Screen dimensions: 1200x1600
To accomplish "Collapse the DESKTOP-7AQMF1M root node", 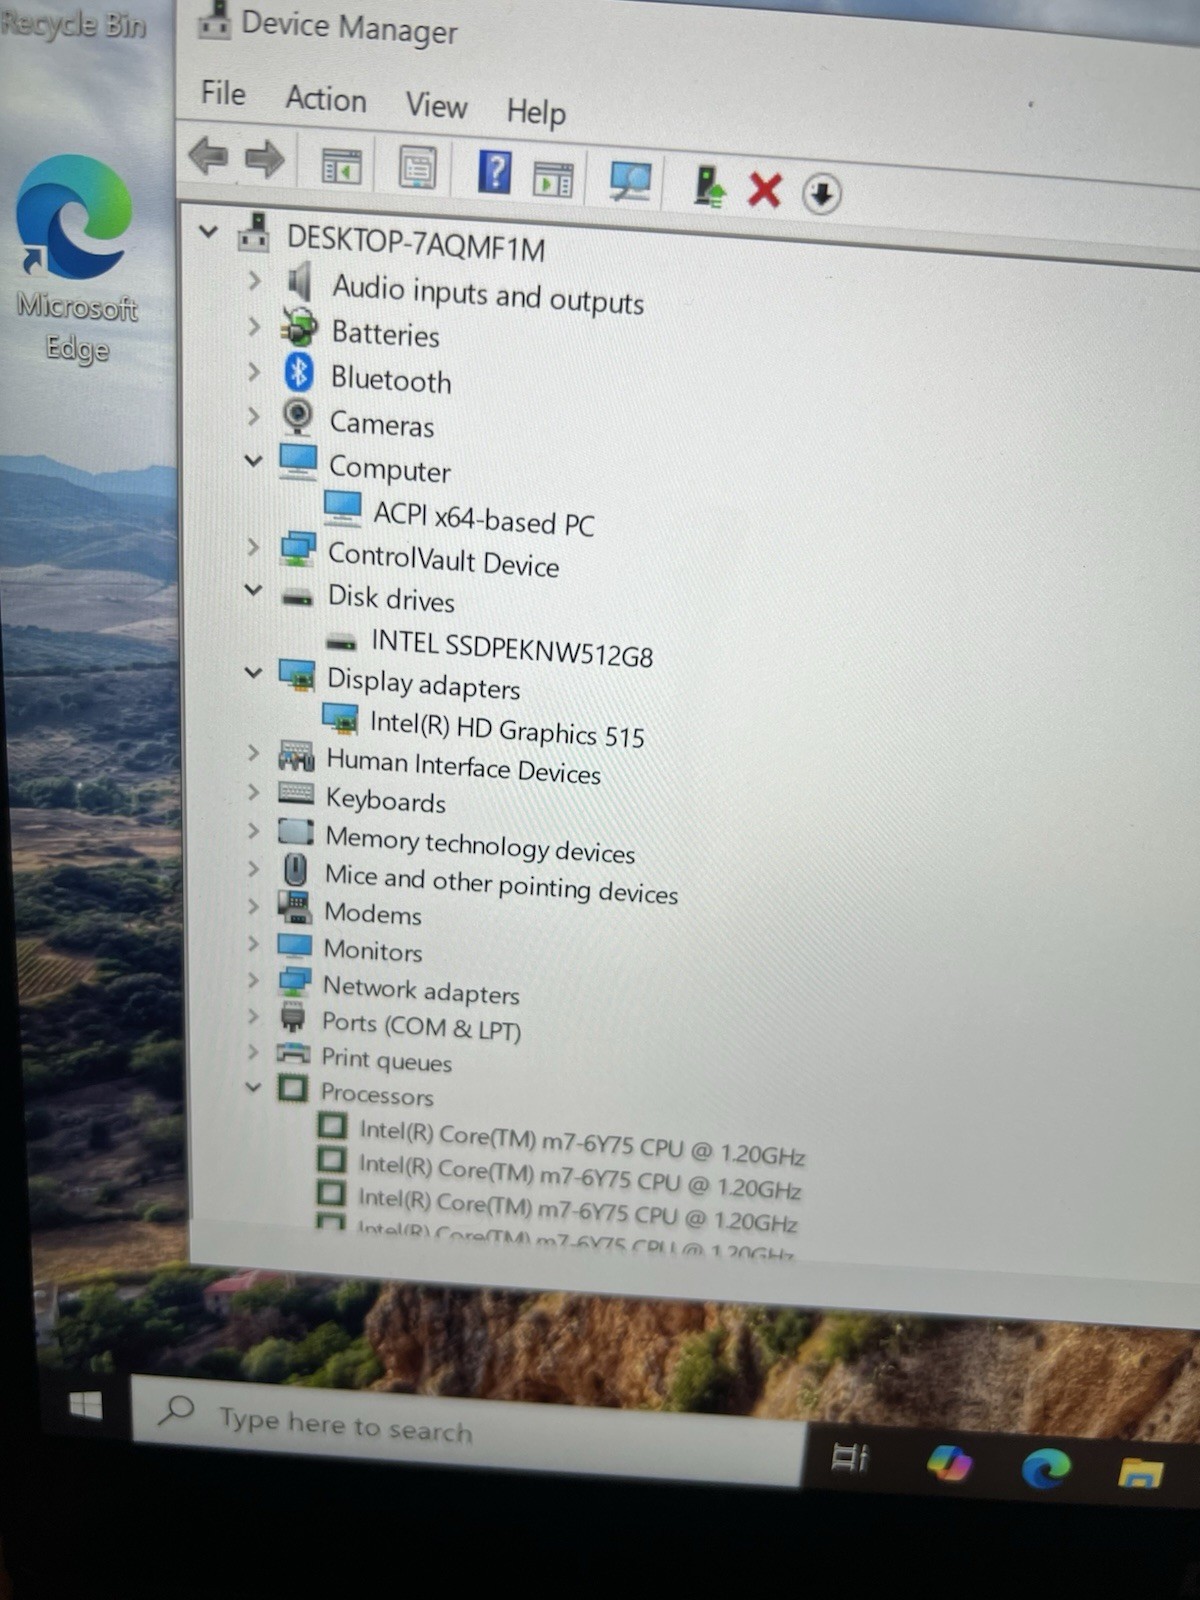I will 208,232.
